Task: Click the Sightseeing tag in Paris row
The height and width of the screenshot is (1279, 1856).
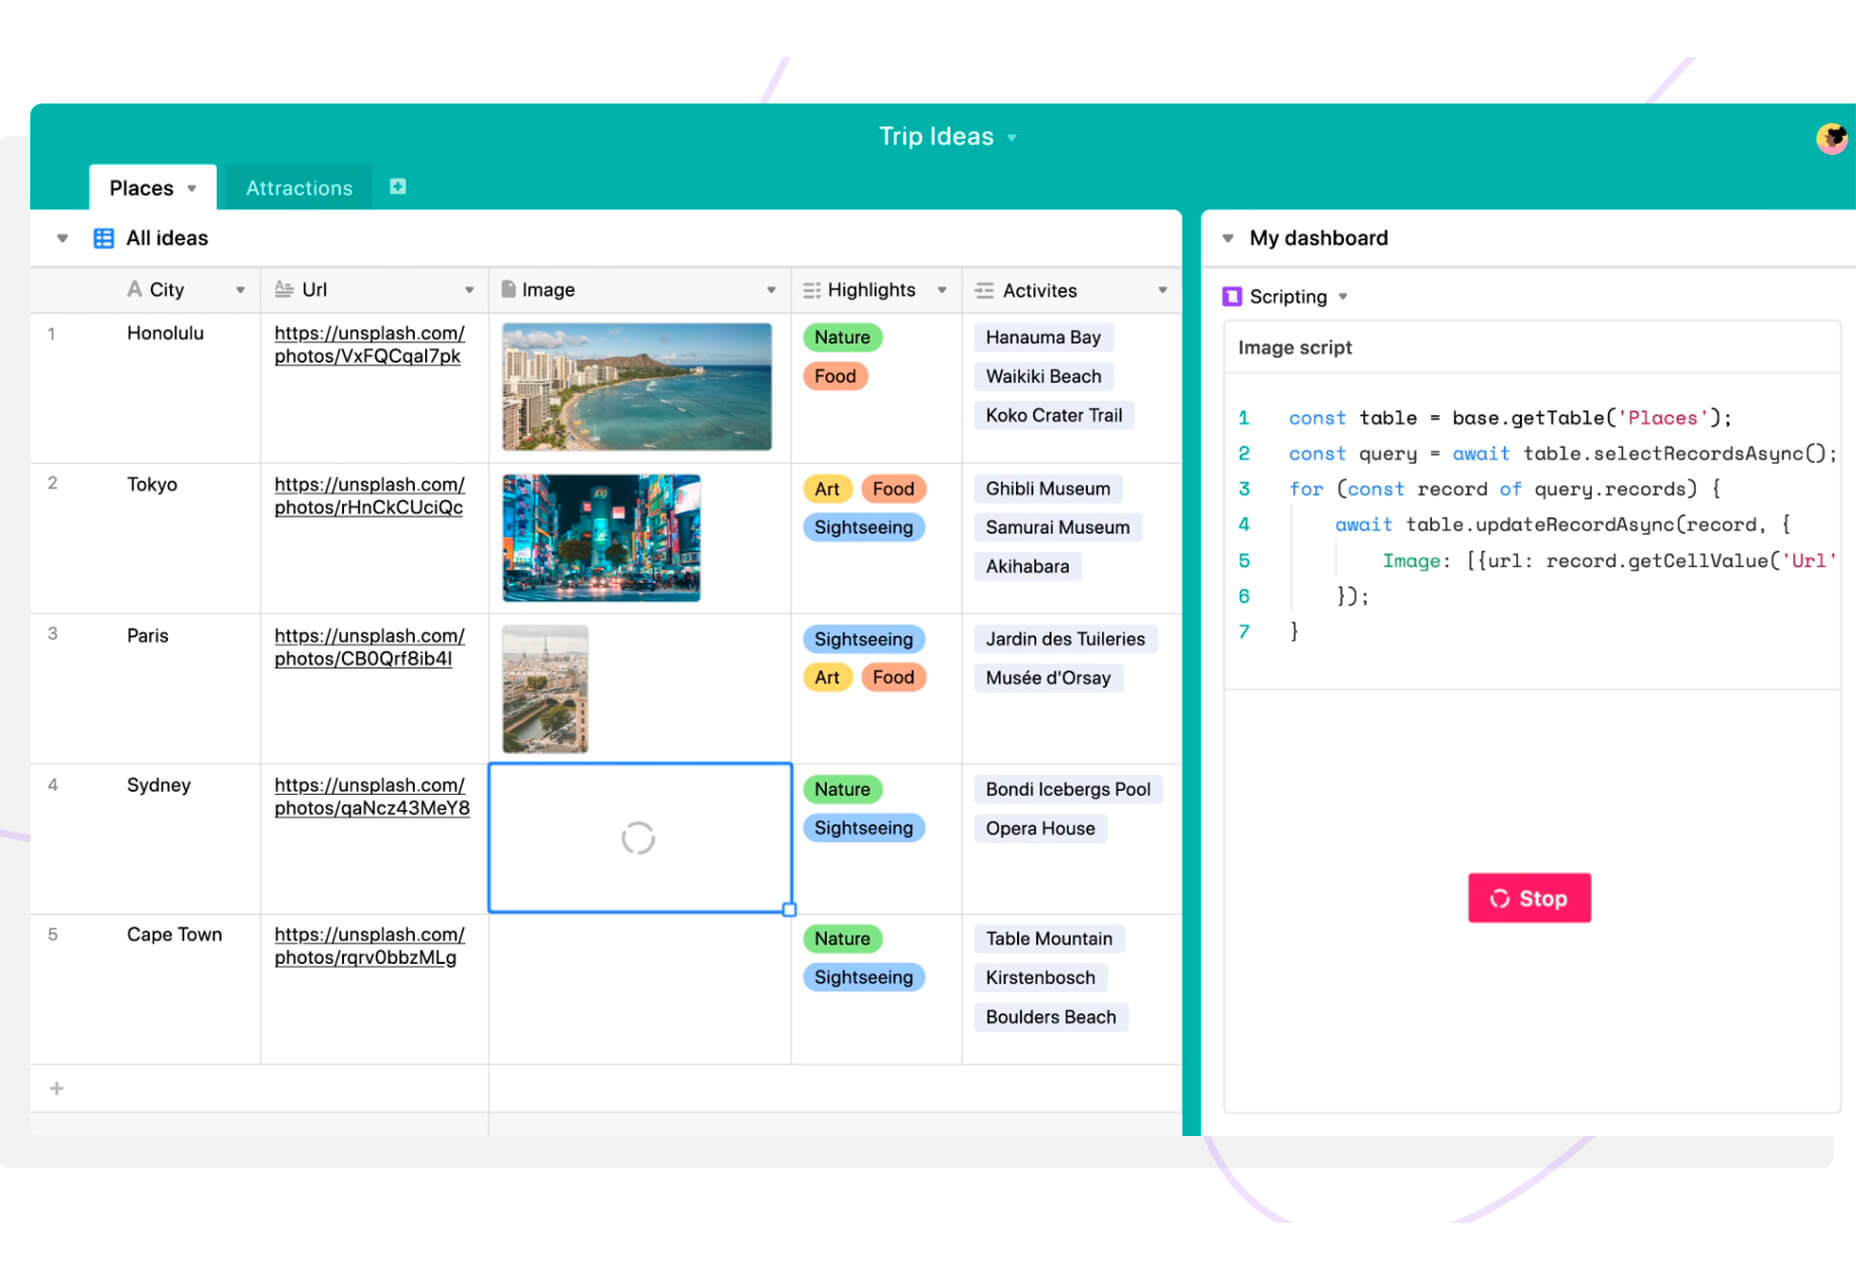Action: tap(864, 639)
